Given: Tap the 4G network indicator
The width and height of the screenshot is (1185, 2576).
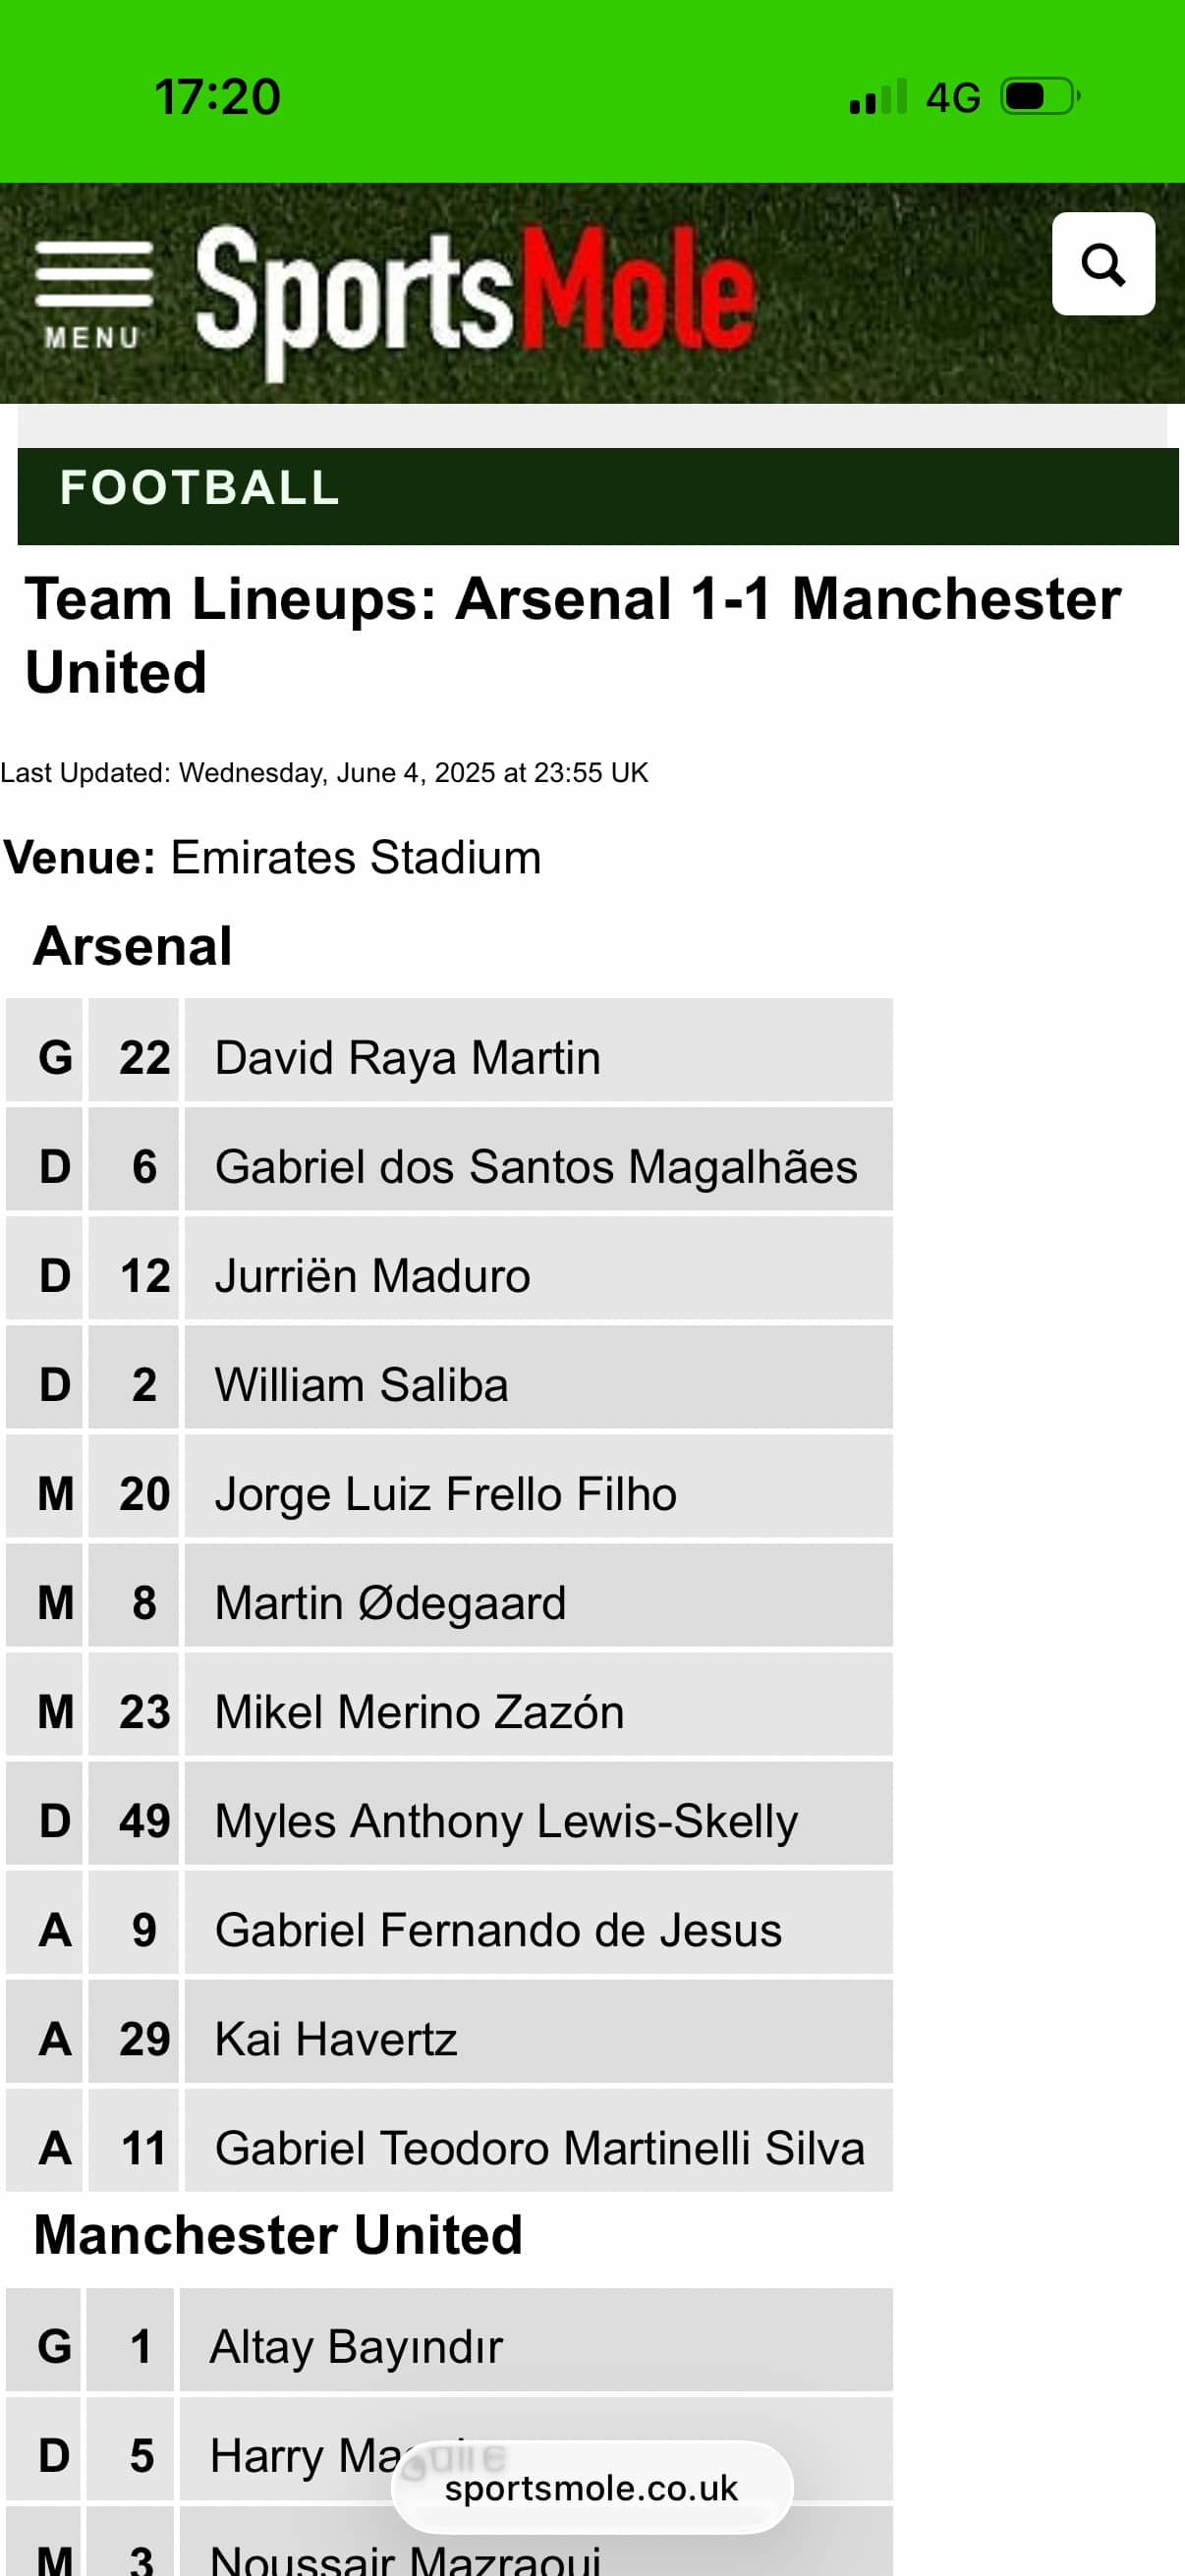Looking at the screenshot, I should pos(952,98).
